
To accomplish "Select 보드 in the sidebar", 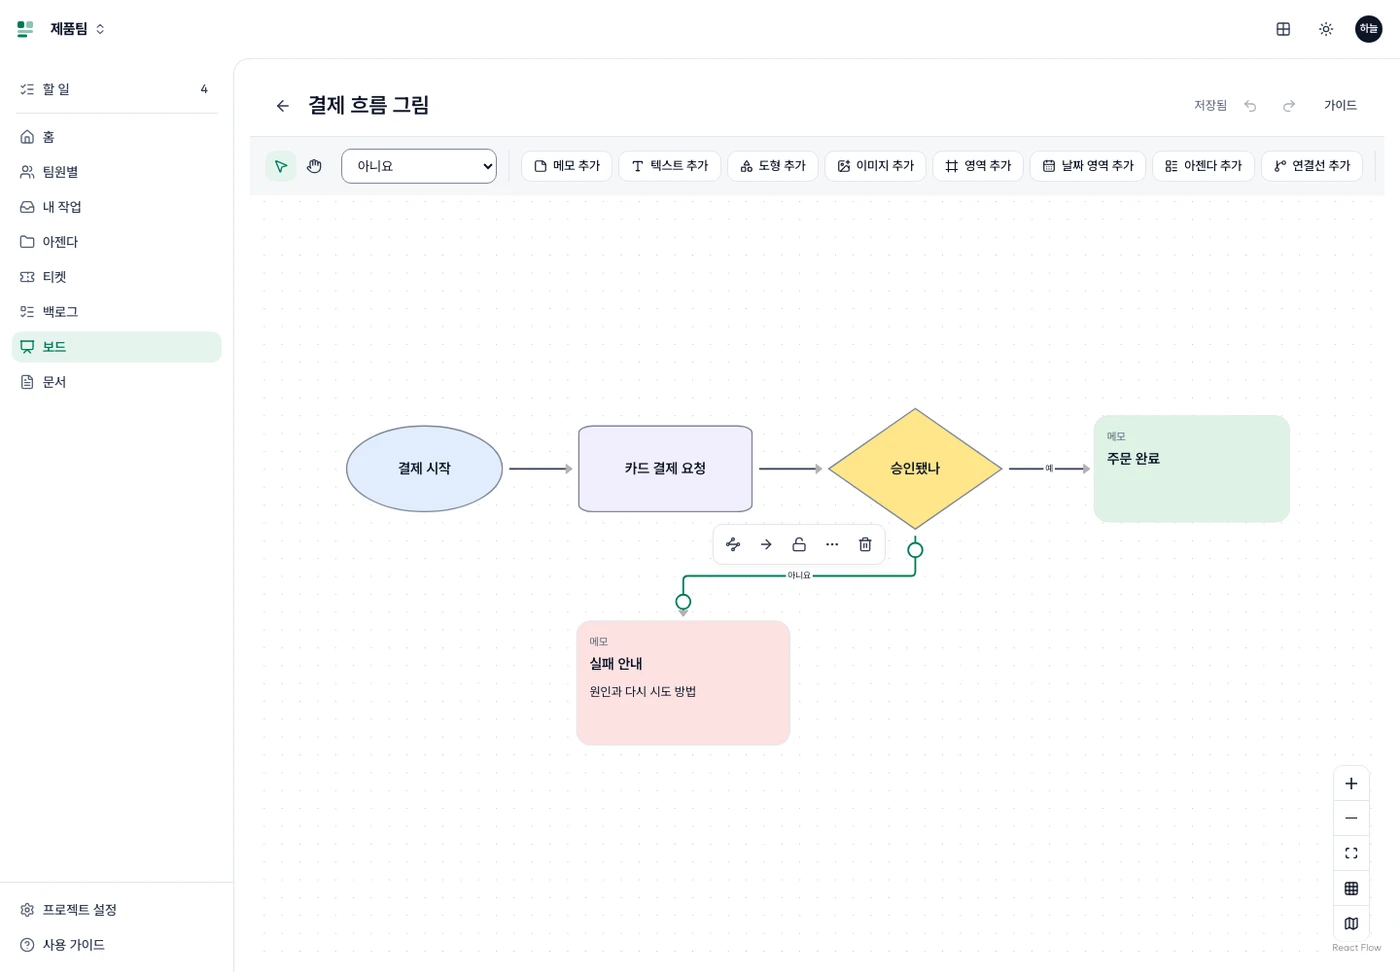I will tap(116, 347).
